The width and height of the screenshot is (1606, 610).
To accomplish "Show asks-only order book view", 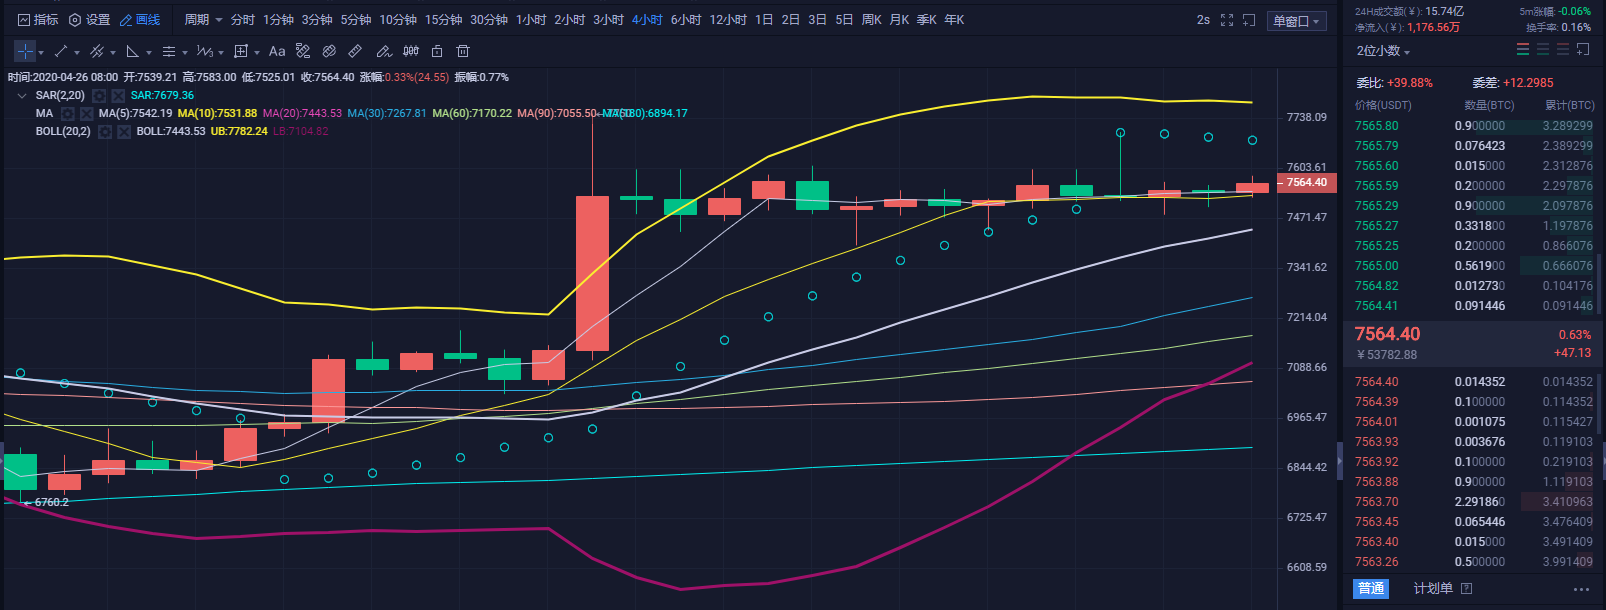I will click(x=1563, y=50).
